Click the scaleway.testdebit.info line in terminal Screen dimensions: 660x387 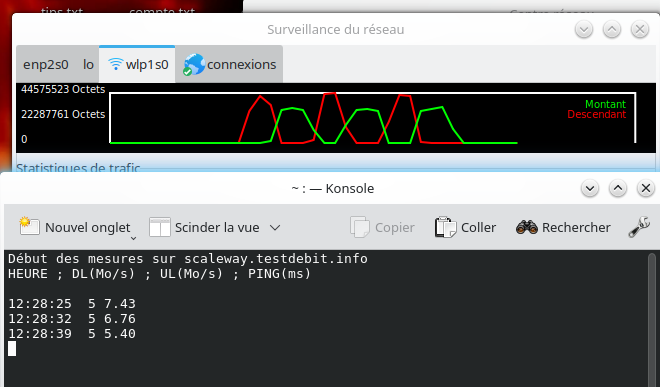(x=188, y=259)
